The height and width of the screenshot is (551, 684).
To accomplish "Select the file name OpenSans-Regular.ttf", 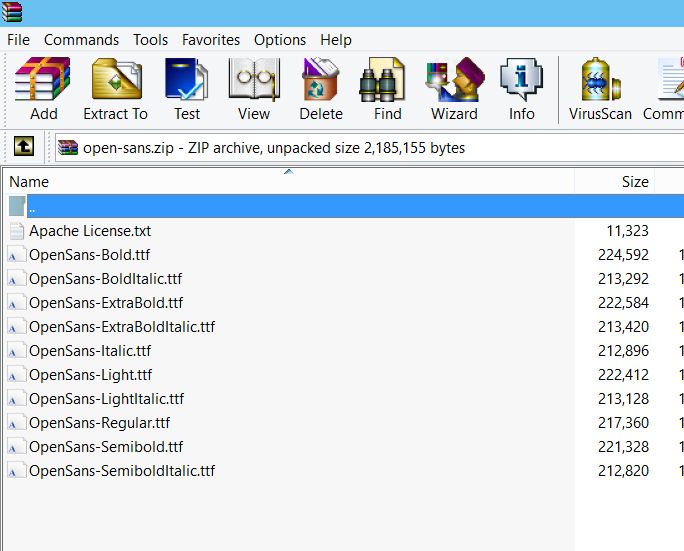I will 99,423.
